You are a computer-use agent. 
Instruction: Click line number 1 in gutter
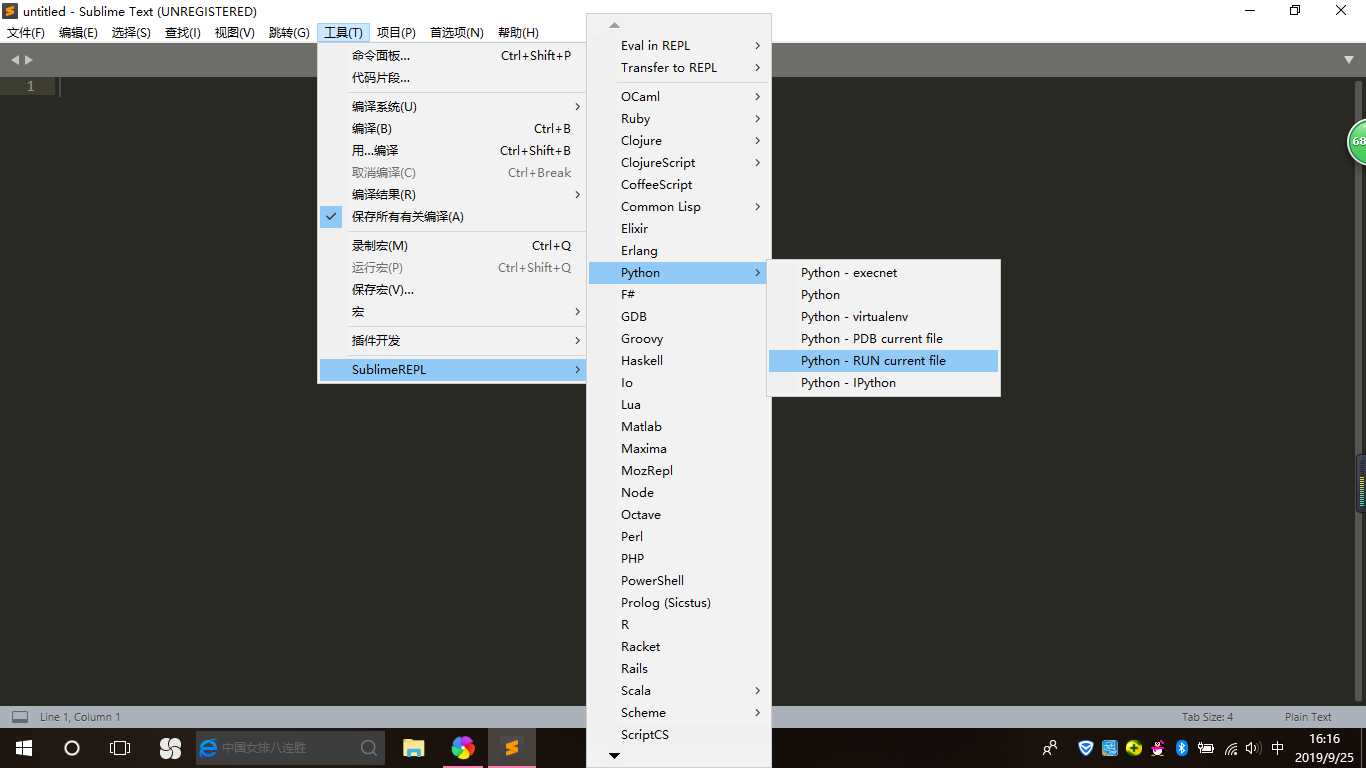coord(30,87)
